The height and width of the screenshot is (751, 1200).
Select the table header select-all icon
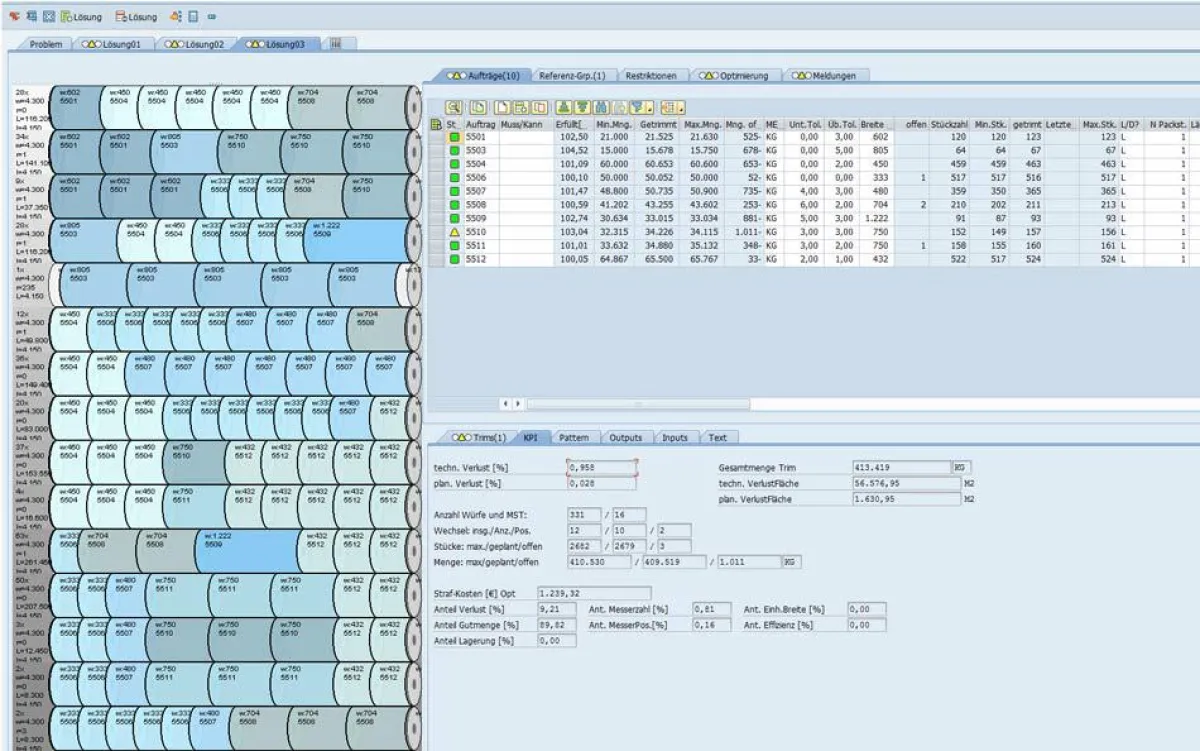[437, 124]
